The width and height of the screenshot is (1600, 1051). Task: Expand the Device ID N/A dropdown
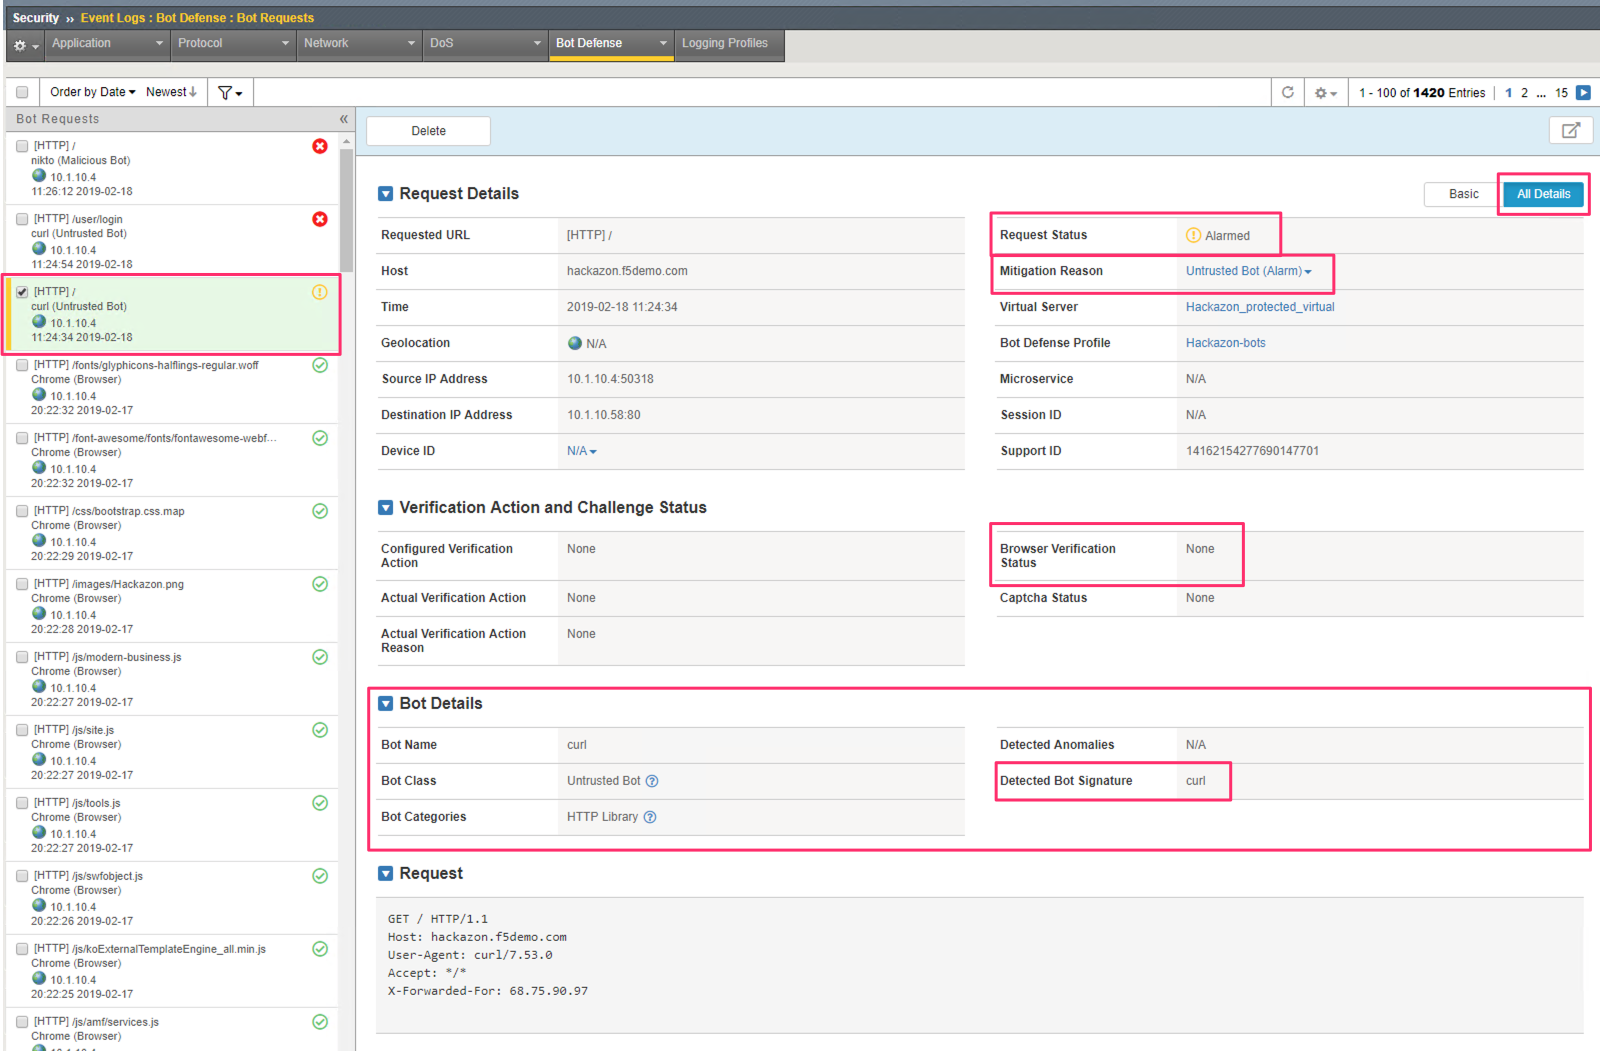click(x=581, y=451)
